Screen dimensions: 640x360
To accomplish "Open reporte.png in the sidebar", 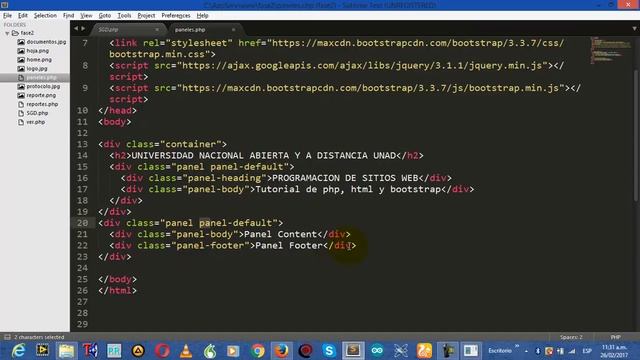I will click(41, 96).
